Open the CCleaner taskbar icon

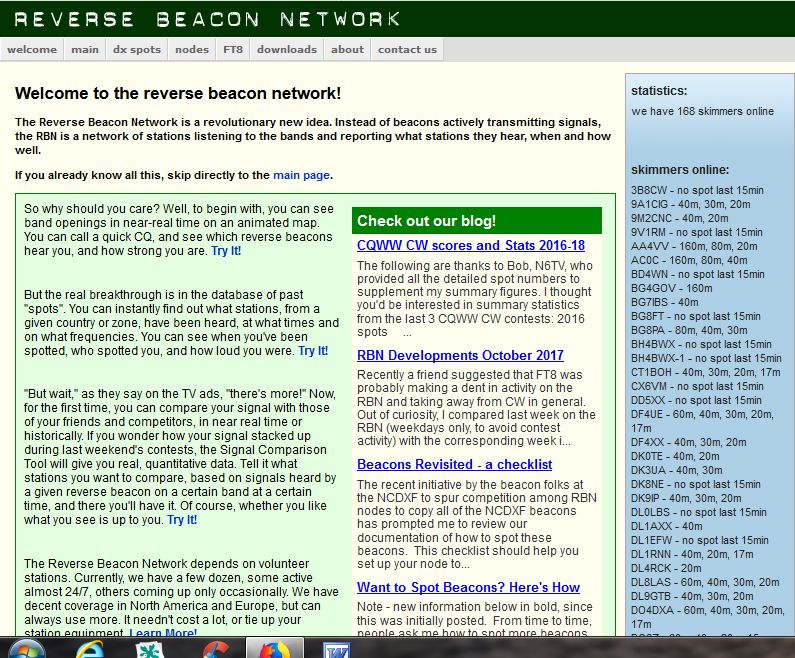(216, 649)
